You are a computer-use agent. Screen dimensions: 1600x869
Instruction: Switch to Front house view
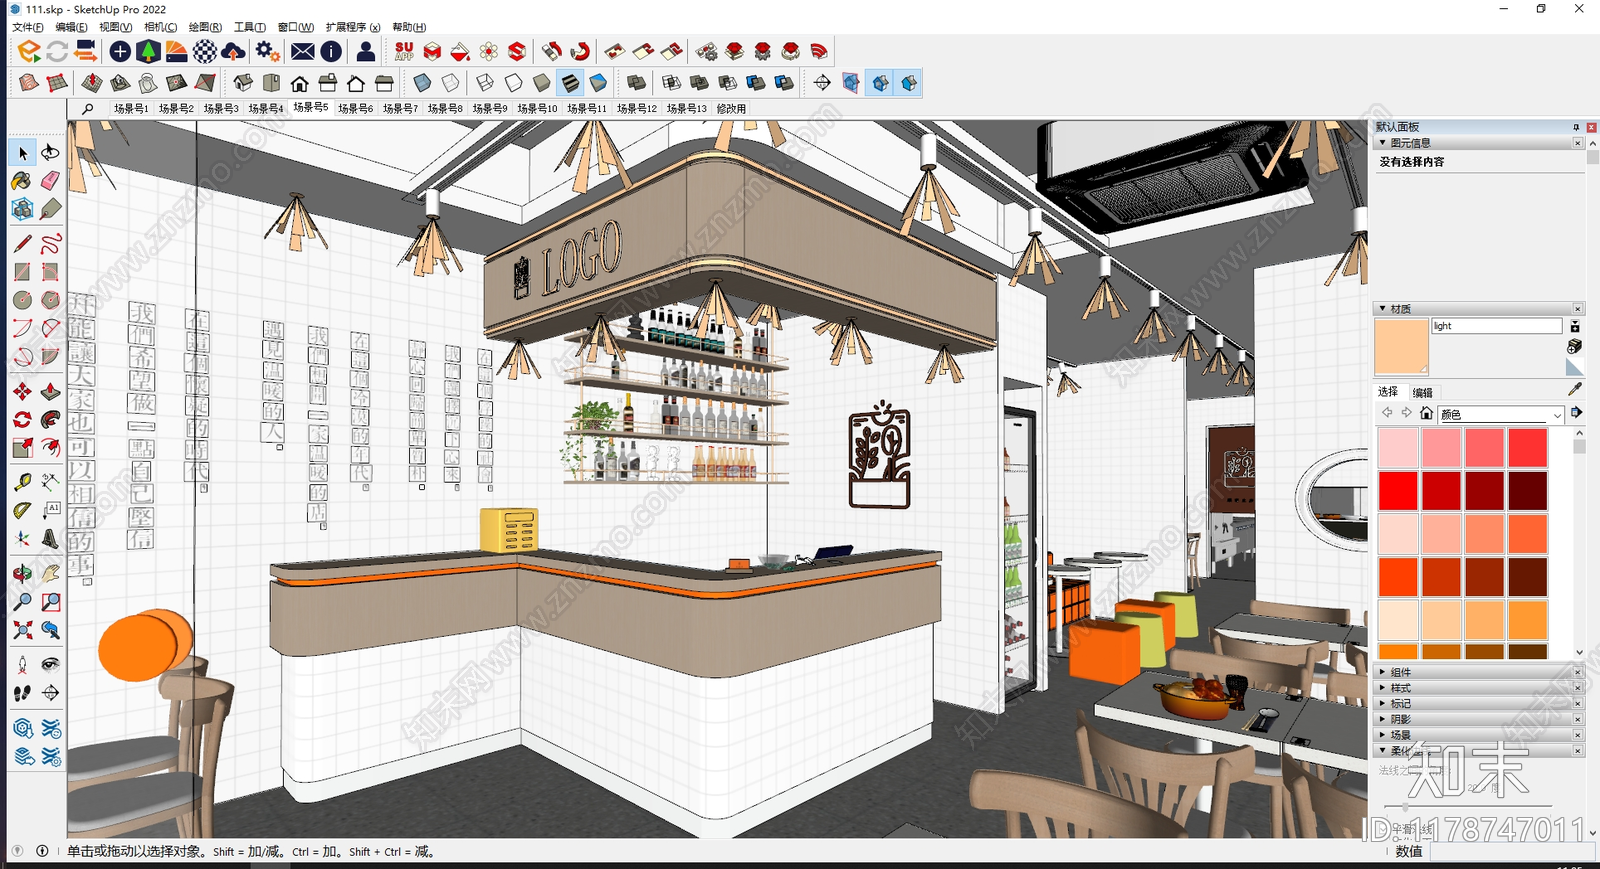[299, 83]
